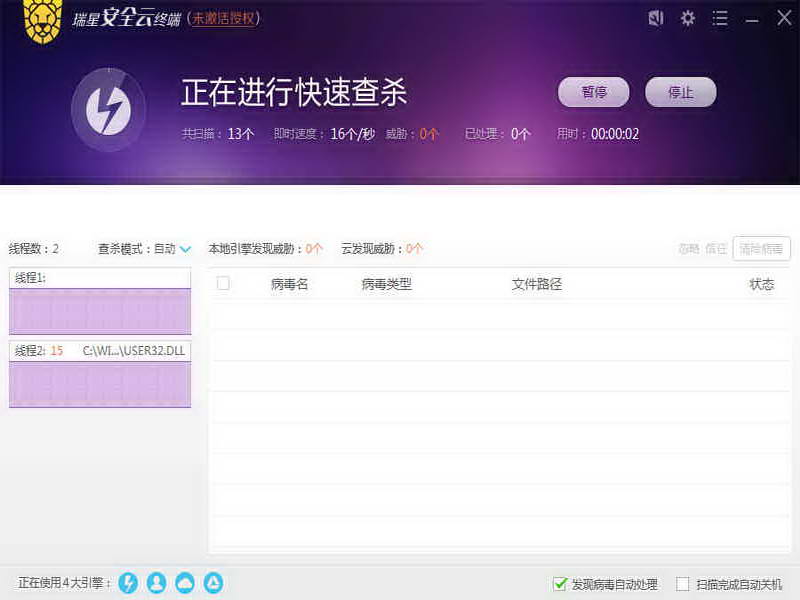Click the 线程数: 2 label

tap(34, 249)
